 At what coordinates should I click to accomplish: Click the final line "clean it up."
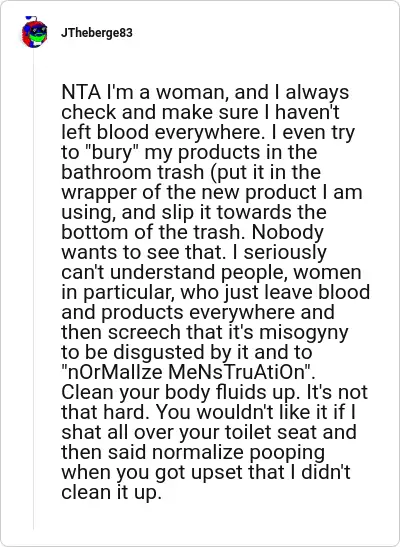pyautogui.click(x=112, y=492)
